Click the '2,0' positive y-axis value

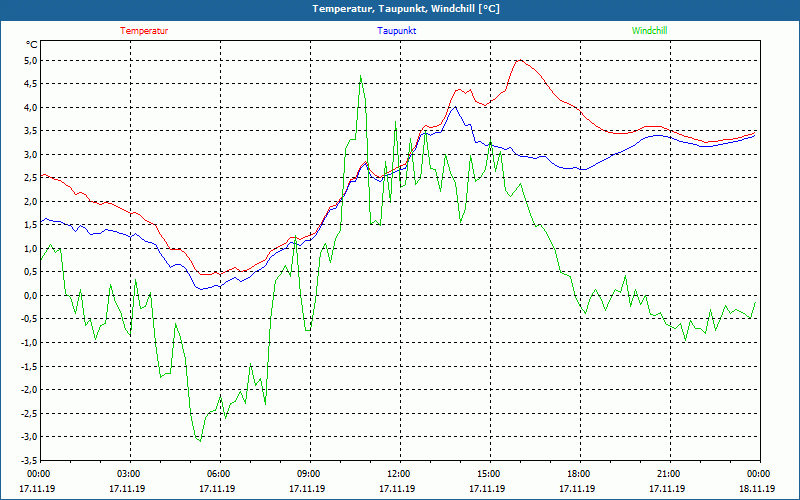31,202
